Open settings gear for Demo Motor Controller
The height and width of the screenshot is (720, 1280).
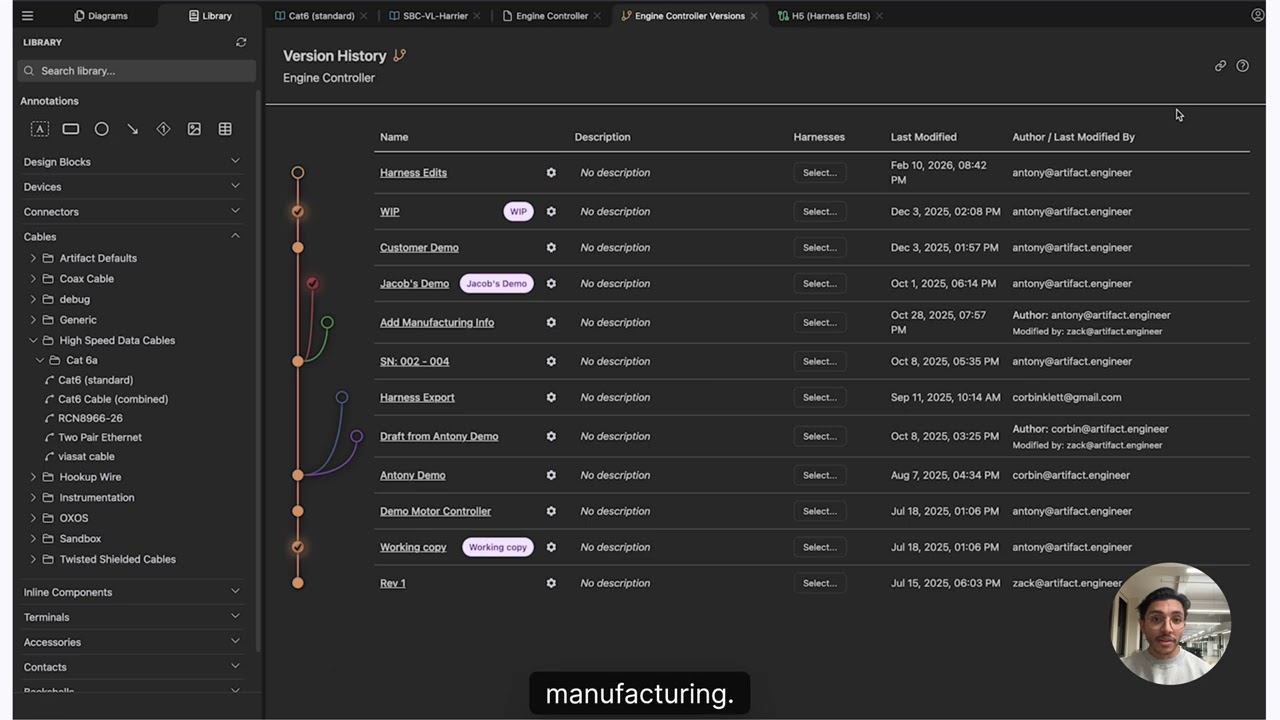coord(551,512)
